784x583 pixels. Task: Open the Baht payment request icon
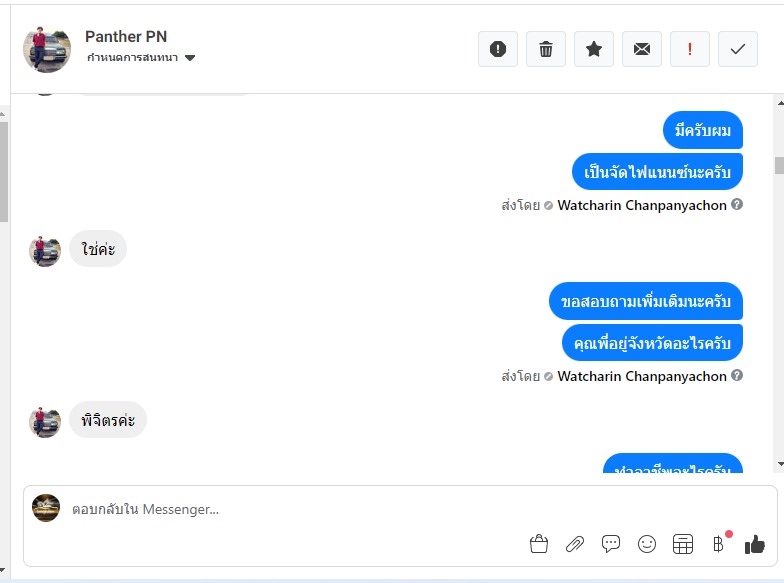[720, 542]
